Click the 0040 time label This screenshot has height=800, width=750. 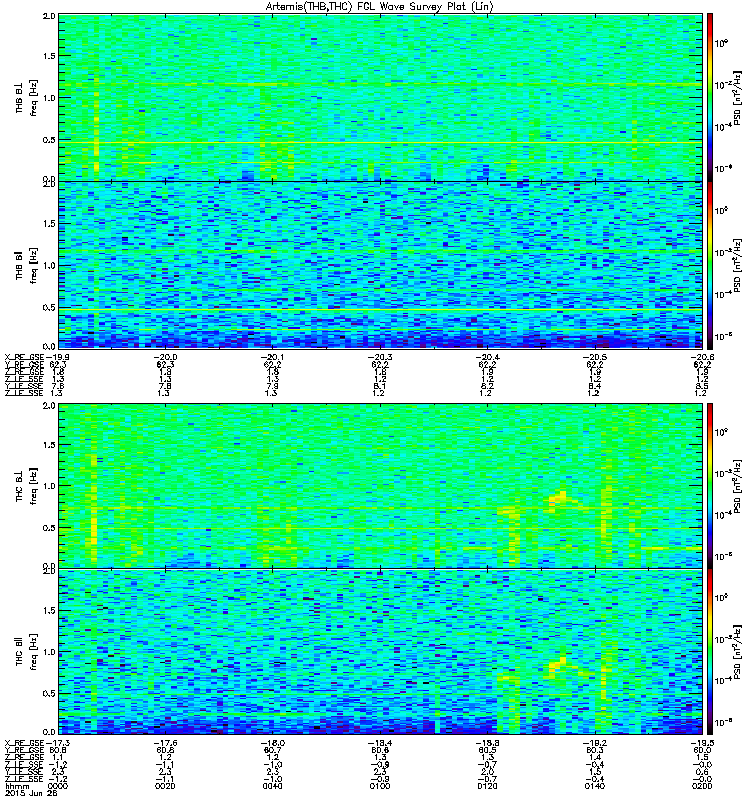click(272, 786)
